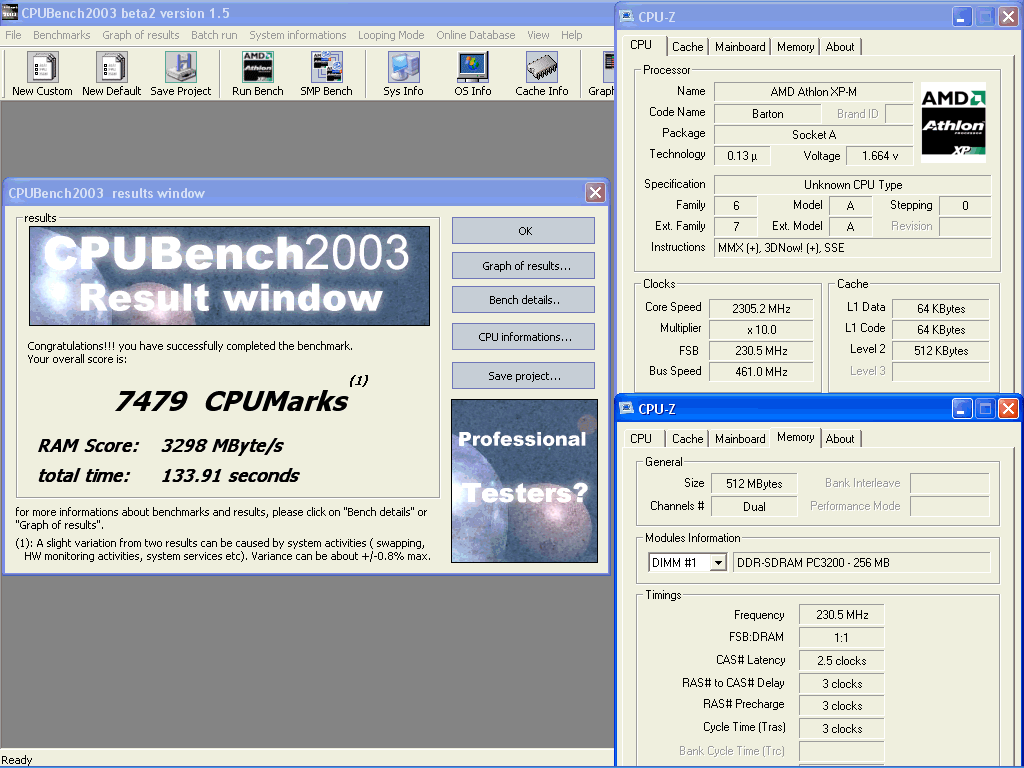Click OK in the results window
Screen dimensions: 1024x768
coord(523,231)
